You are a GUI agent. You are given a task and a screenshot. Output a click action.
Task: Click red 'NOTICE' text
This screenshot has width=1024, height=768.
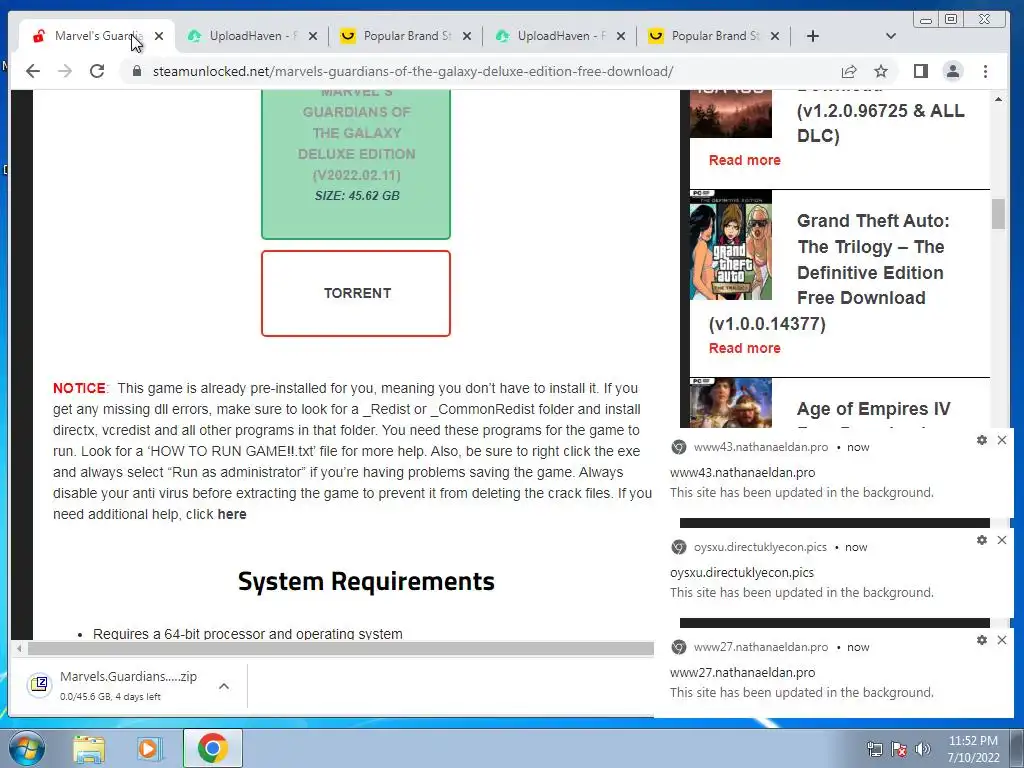79,388
